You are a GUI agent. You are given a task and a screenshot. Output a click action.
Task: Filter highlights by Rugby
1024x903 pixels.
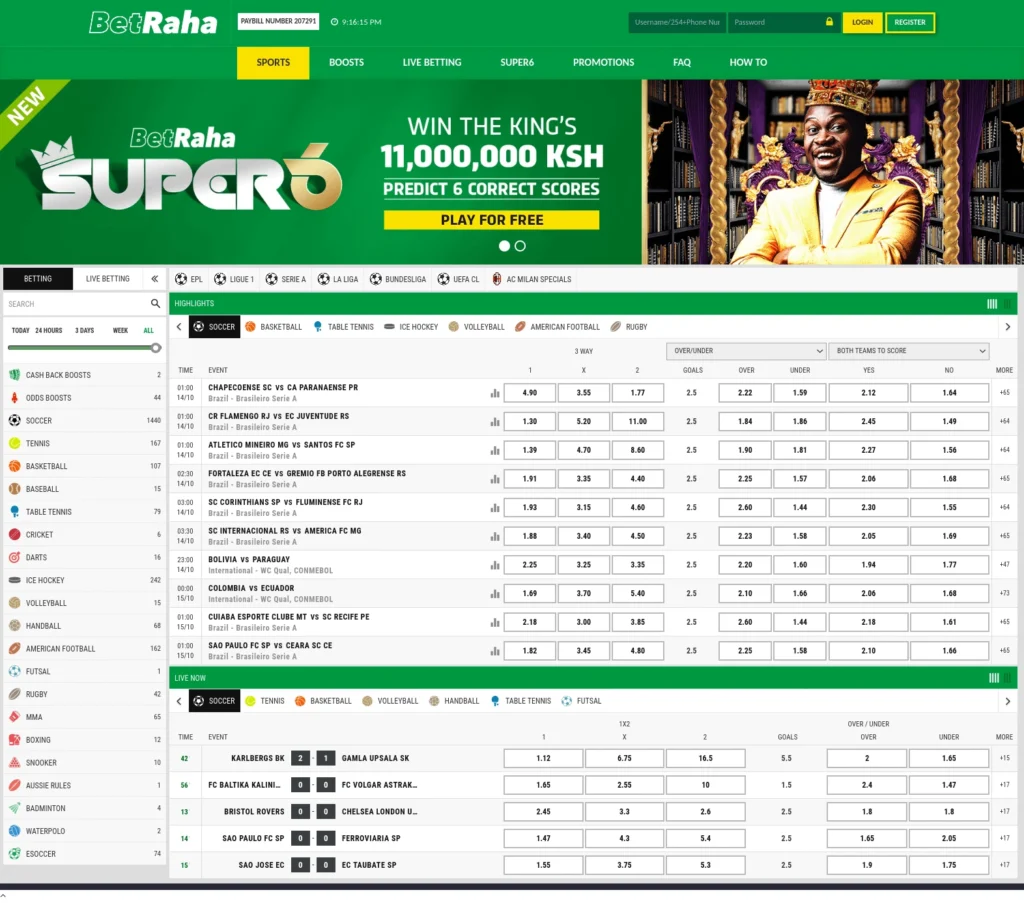click(x=629, y=326)
